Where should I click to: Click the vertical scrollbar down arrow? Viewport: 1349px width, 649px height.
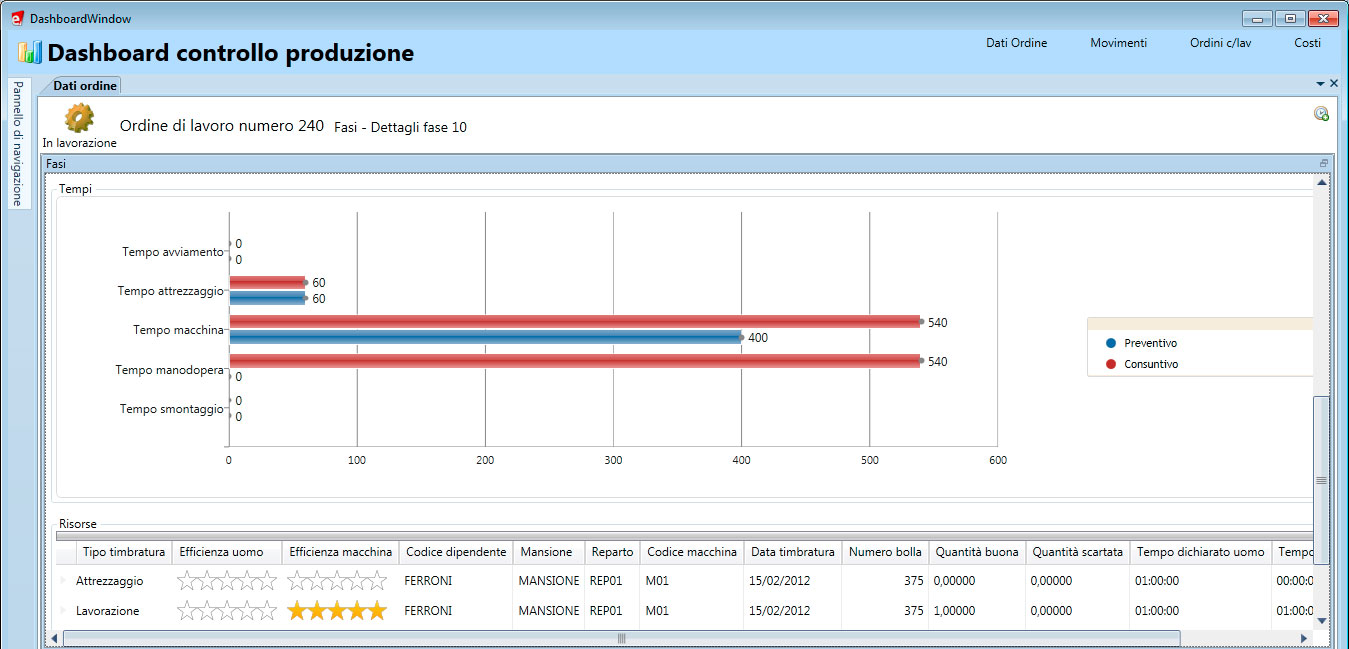tap(1321, 621)
